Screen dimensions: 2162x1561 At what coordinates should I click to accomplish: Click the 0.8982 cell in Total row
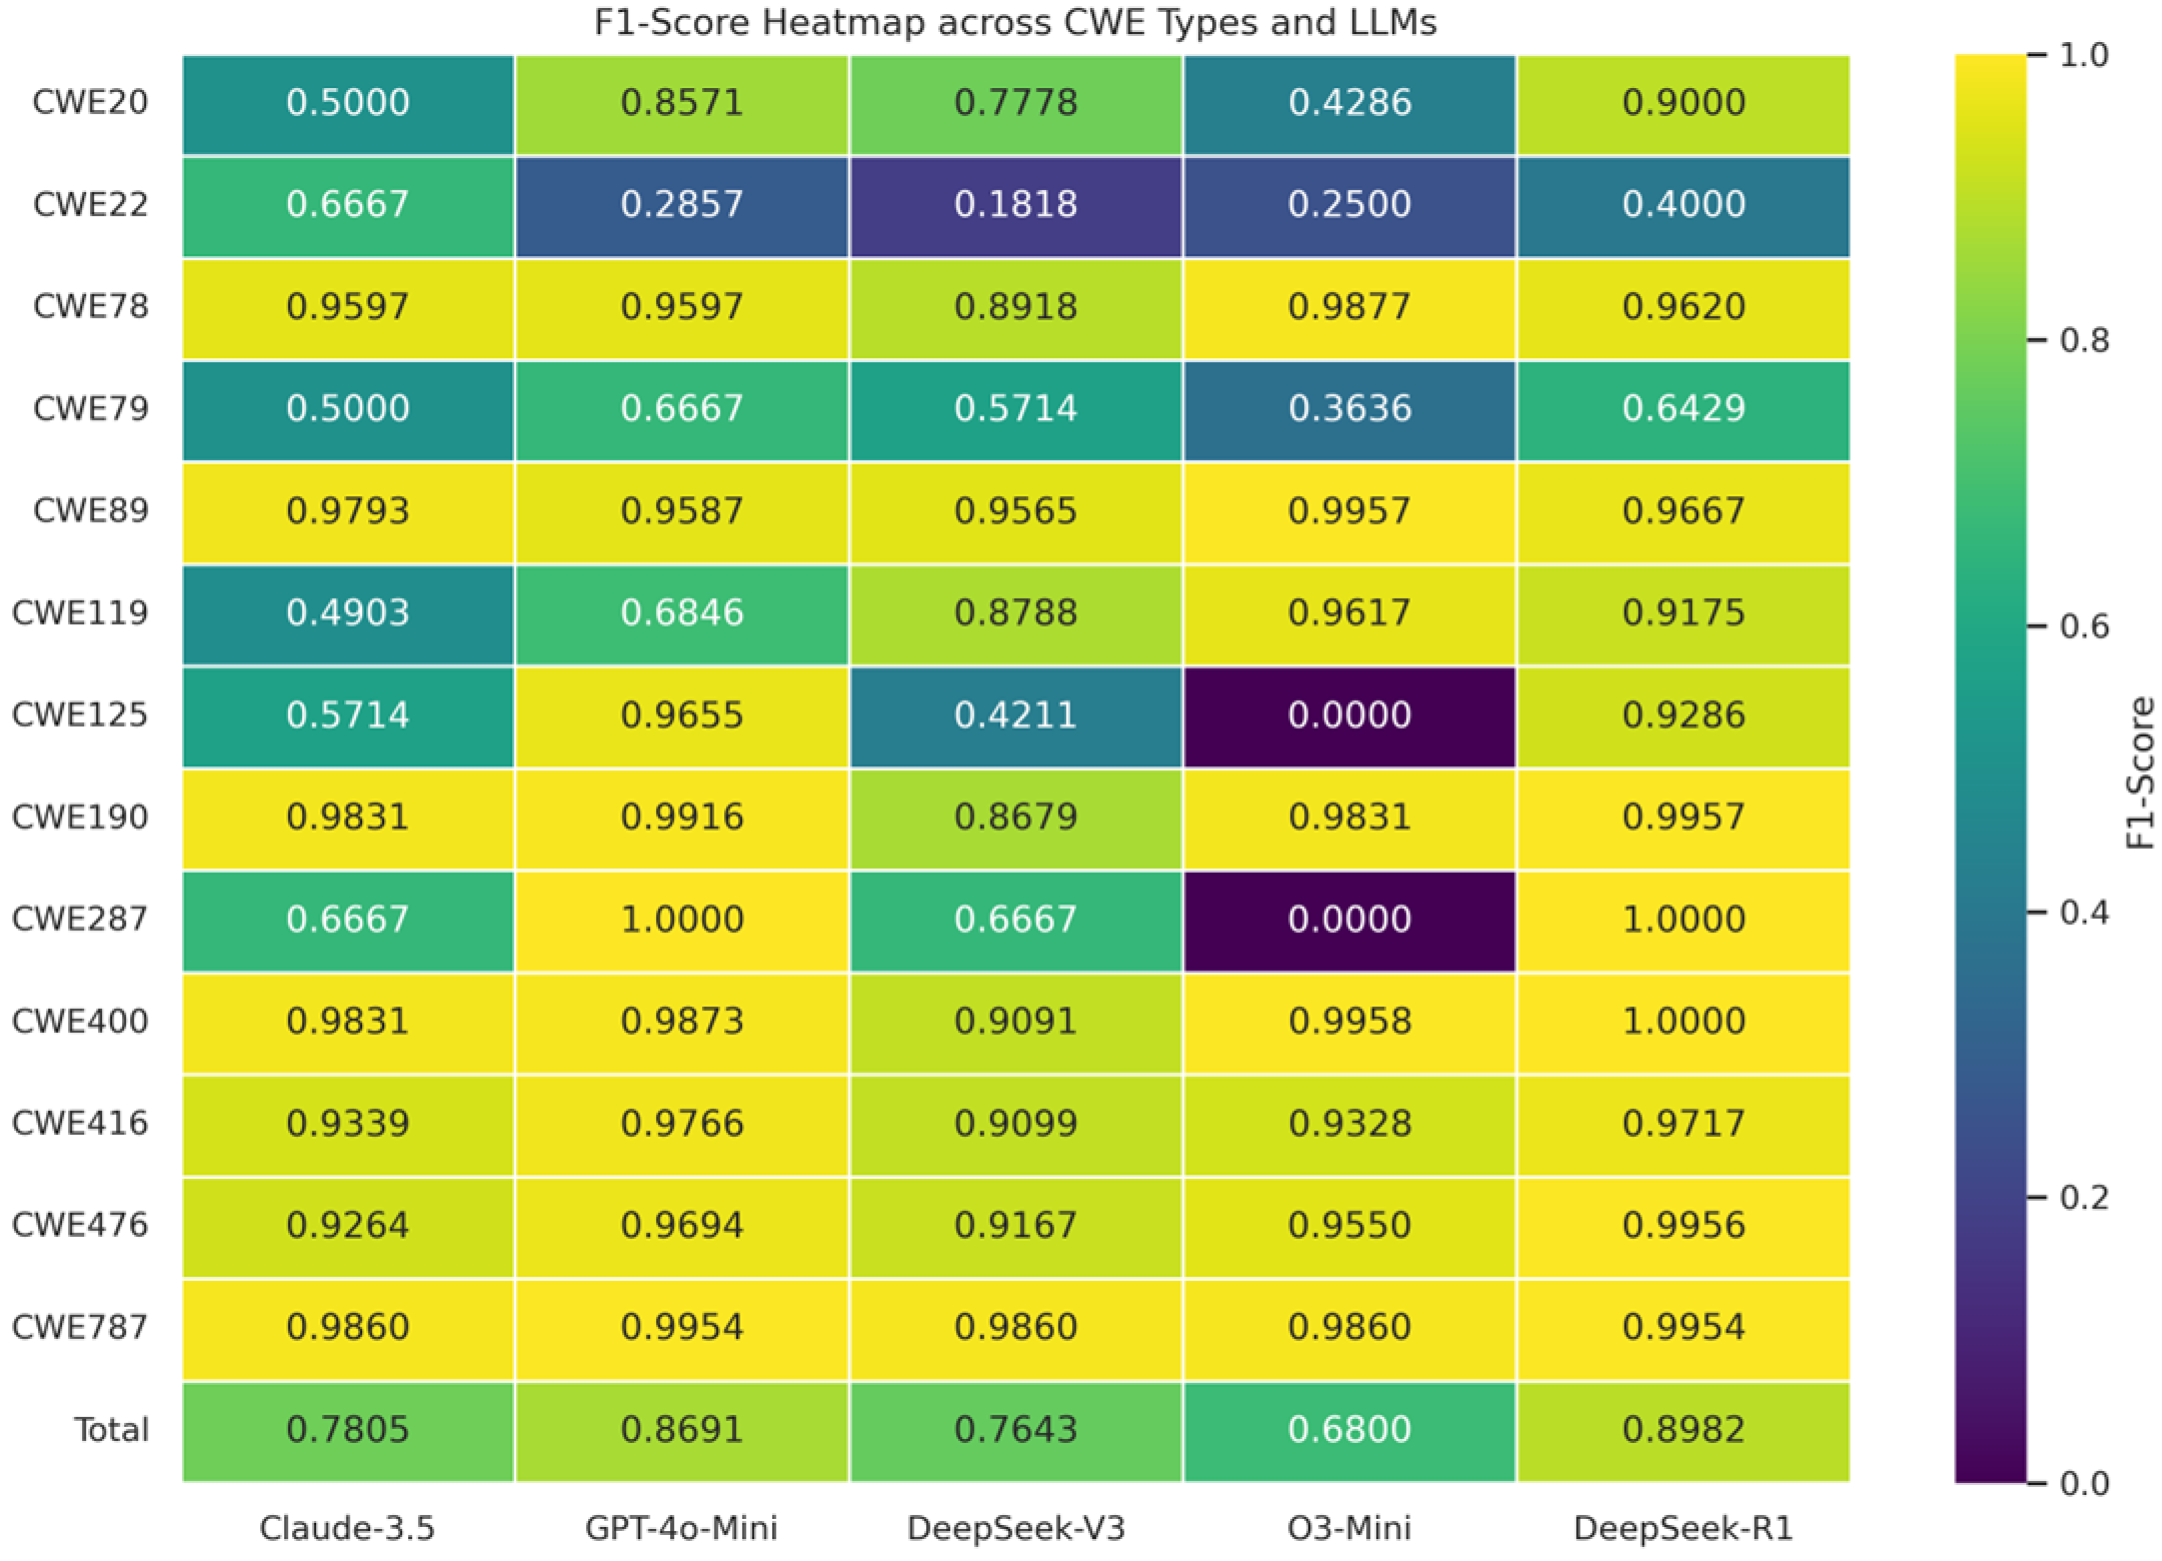pos(1683,1429)
